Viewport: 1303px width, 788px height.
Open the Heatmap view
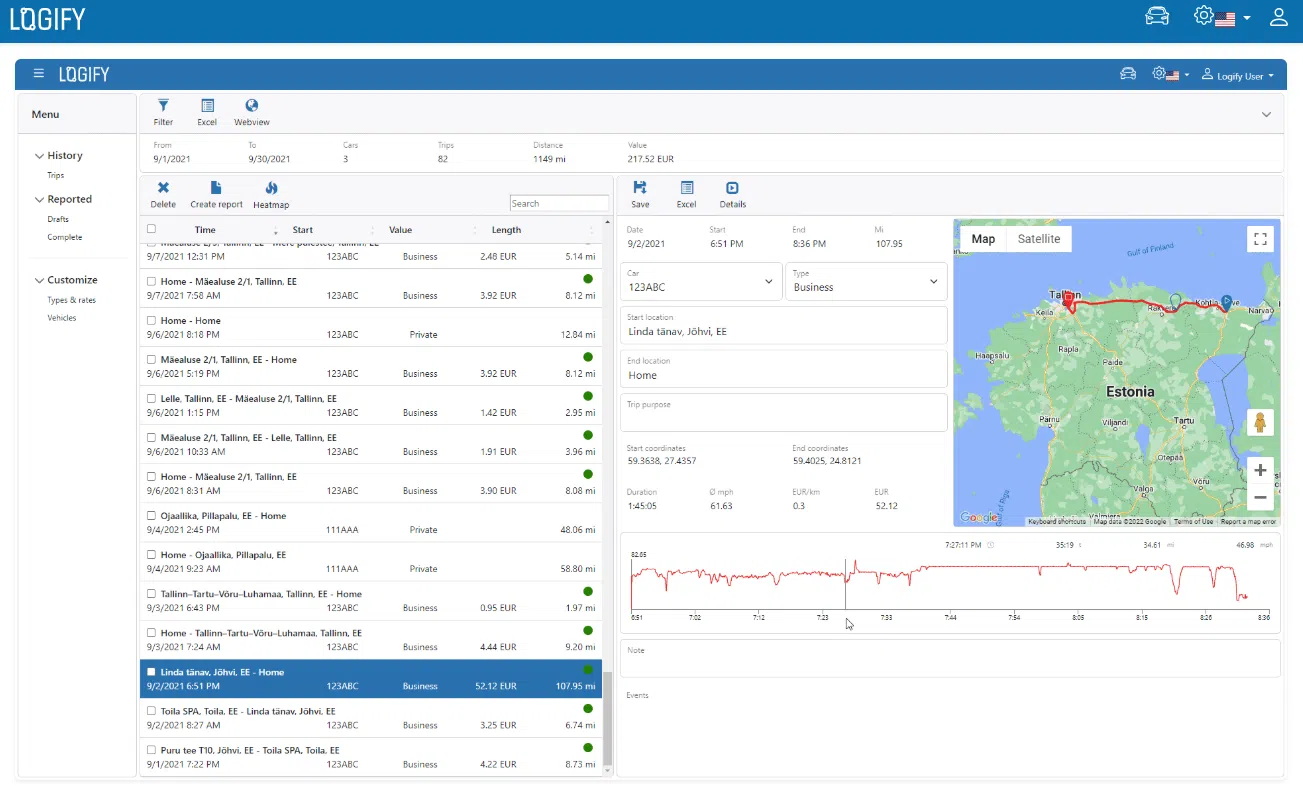pos(271,192)
